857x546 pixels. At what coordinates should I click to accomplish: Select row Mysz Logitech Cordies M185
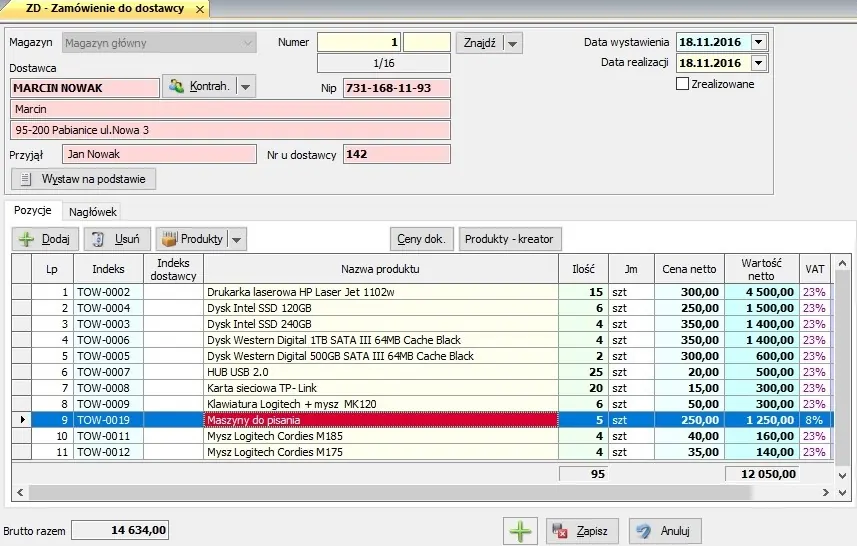coord(422,436)
